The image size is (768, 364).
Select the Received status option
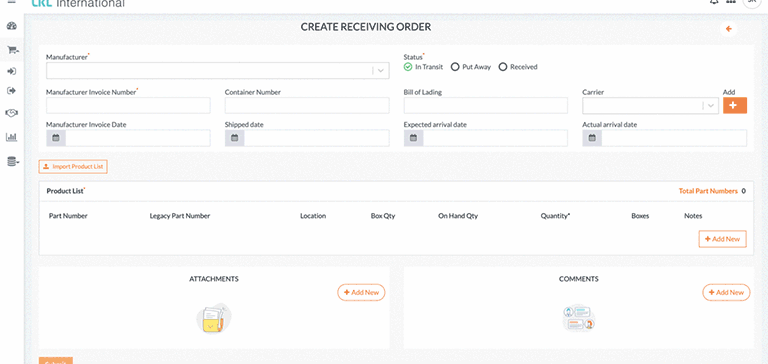[x=518, y=67]
